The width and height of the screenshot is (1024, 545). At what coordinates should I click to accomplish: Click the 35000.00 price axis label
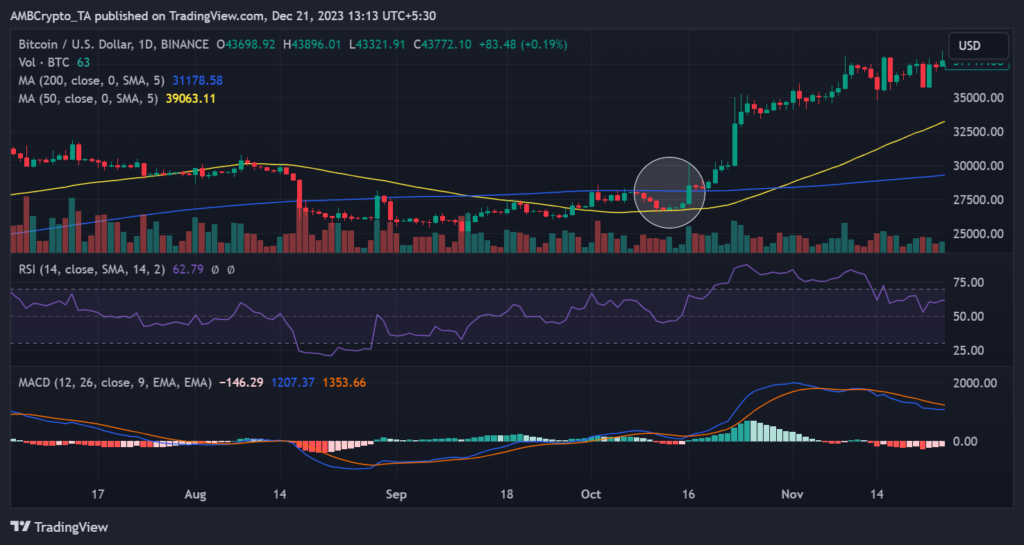coord(980,98)
